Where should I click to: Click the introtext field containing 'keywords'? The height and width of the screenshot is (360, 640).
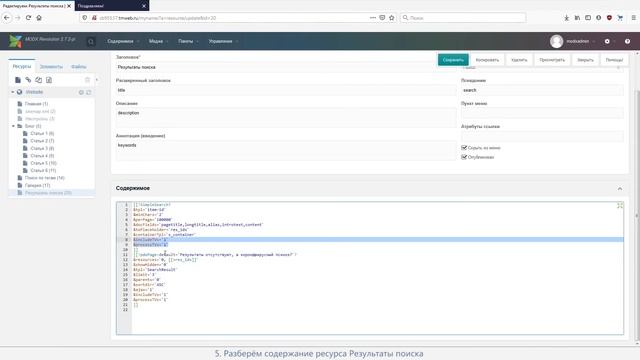point(286,150)
